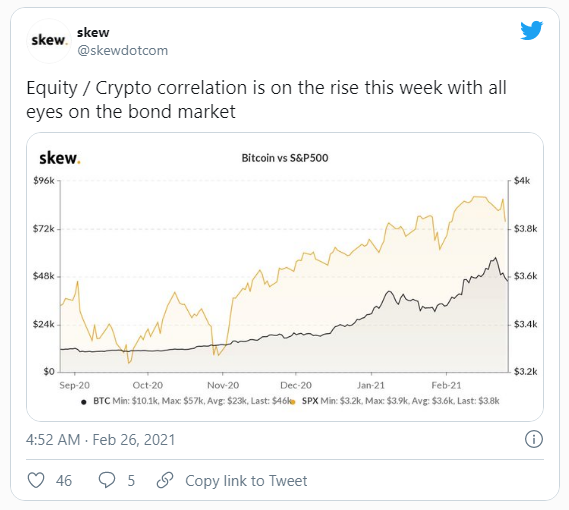Screen dimensions: 569x510
Task: Click the 5 replies count
Action: coord(131,481)
